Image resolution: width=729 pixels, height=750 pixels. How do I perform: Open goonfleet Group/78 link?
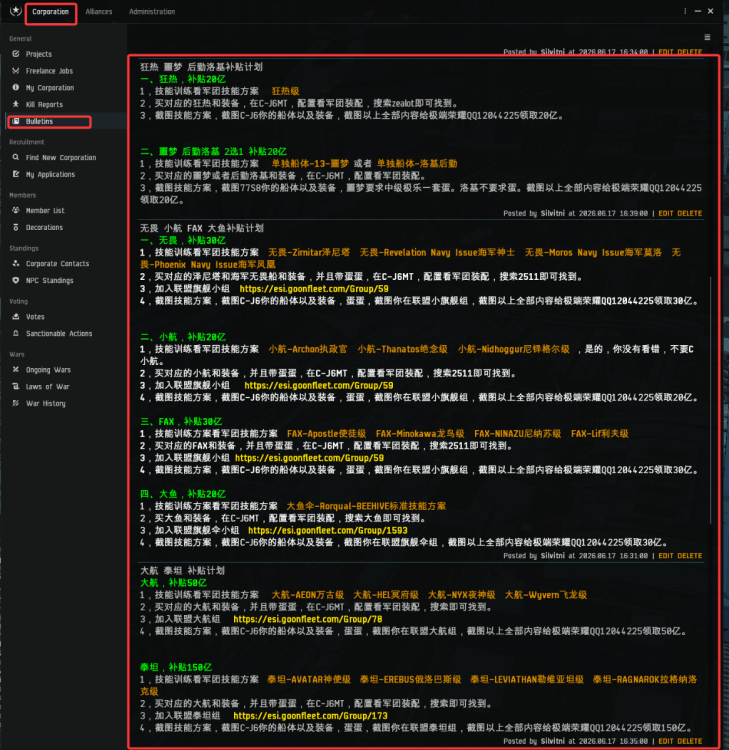pyautogui.click(x=308, y=619)
